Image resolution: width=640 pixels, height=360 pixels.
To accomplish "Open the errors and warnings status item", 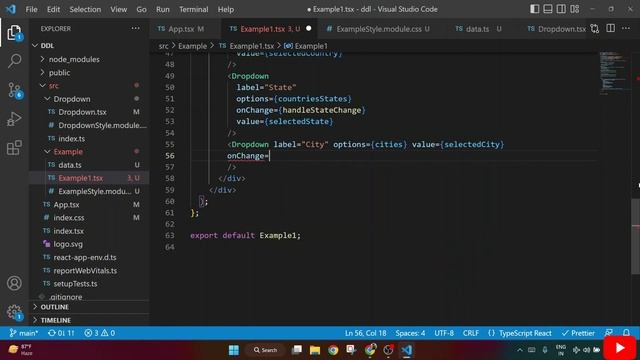I will click(x=100, y=333).
